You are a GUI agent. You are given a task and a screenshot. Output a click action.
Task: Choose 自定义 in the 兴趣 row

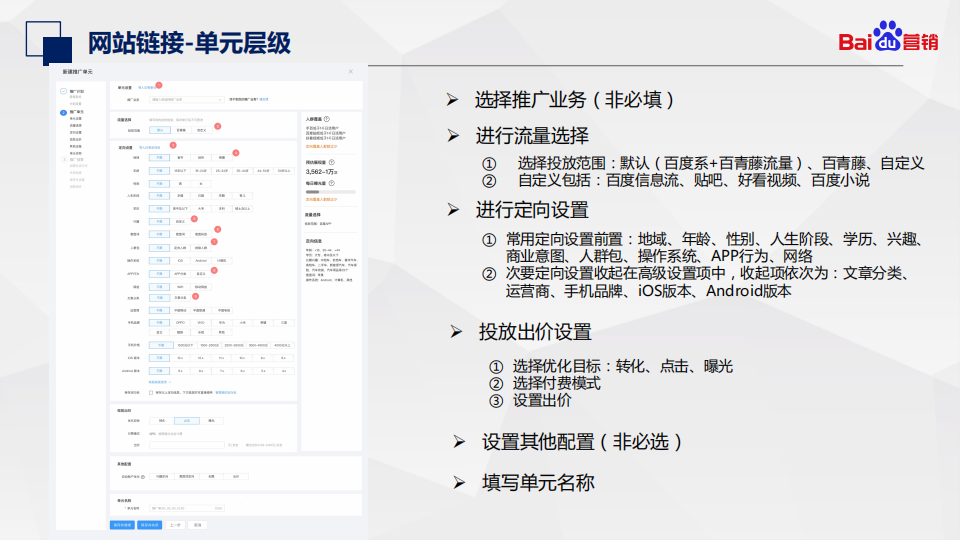coord(181,222)
